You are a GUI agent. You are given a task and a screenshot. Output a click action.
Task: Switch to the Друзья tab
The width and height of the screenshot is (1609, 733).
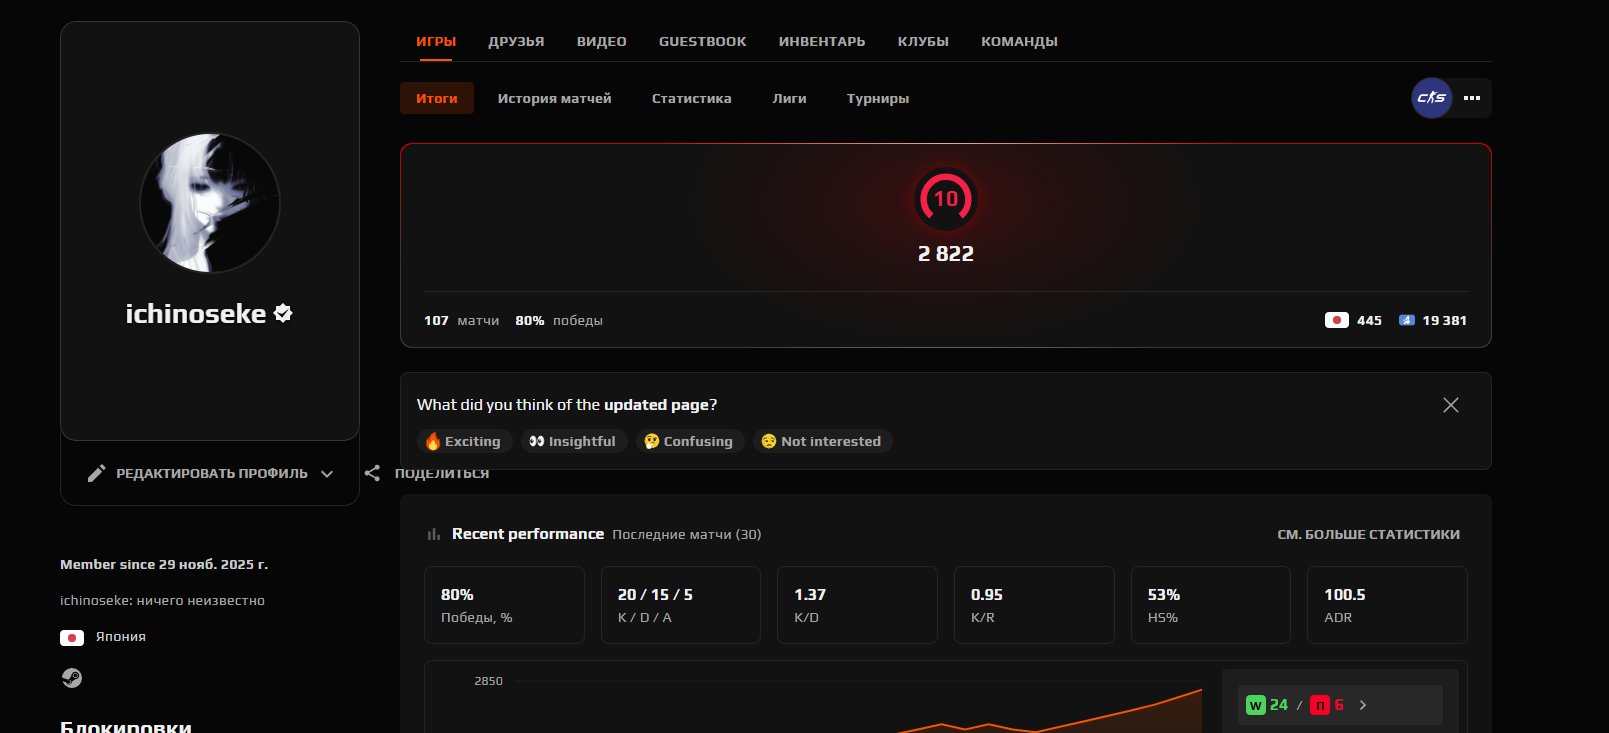tap(516, 41)
